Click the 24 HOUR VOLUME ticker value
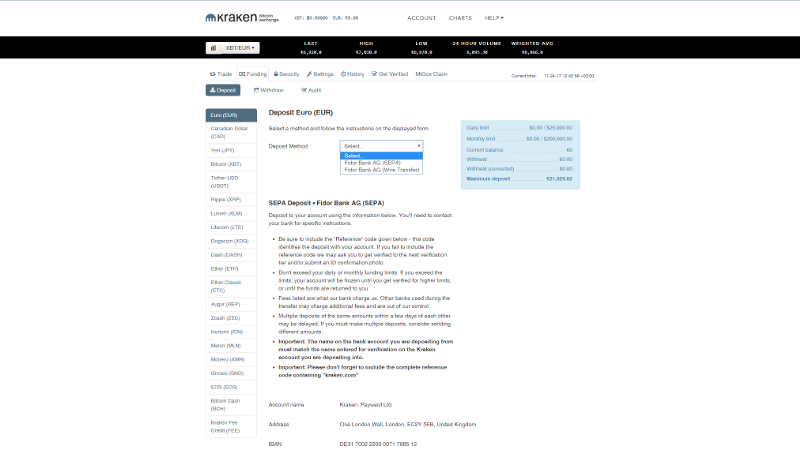800x453 pixels. click(x=477, y=53)
